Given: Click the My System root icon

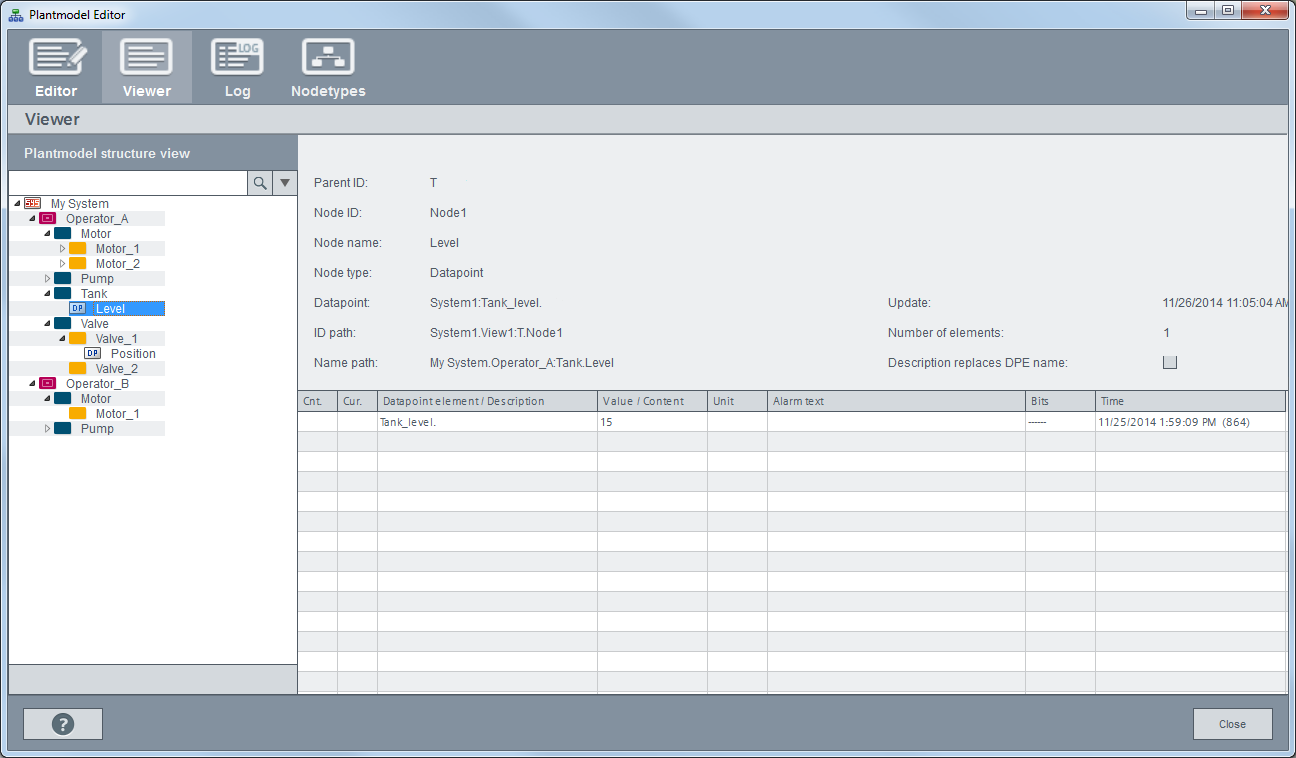Looking at the screenshot, I should [x=33, y=204].
